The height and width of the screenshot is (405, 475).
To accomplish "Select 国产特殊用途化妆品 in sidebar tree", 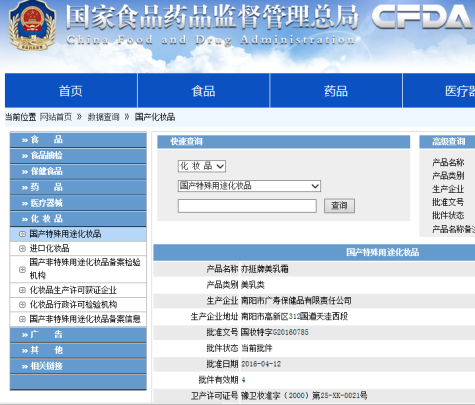I will (65, 234).
